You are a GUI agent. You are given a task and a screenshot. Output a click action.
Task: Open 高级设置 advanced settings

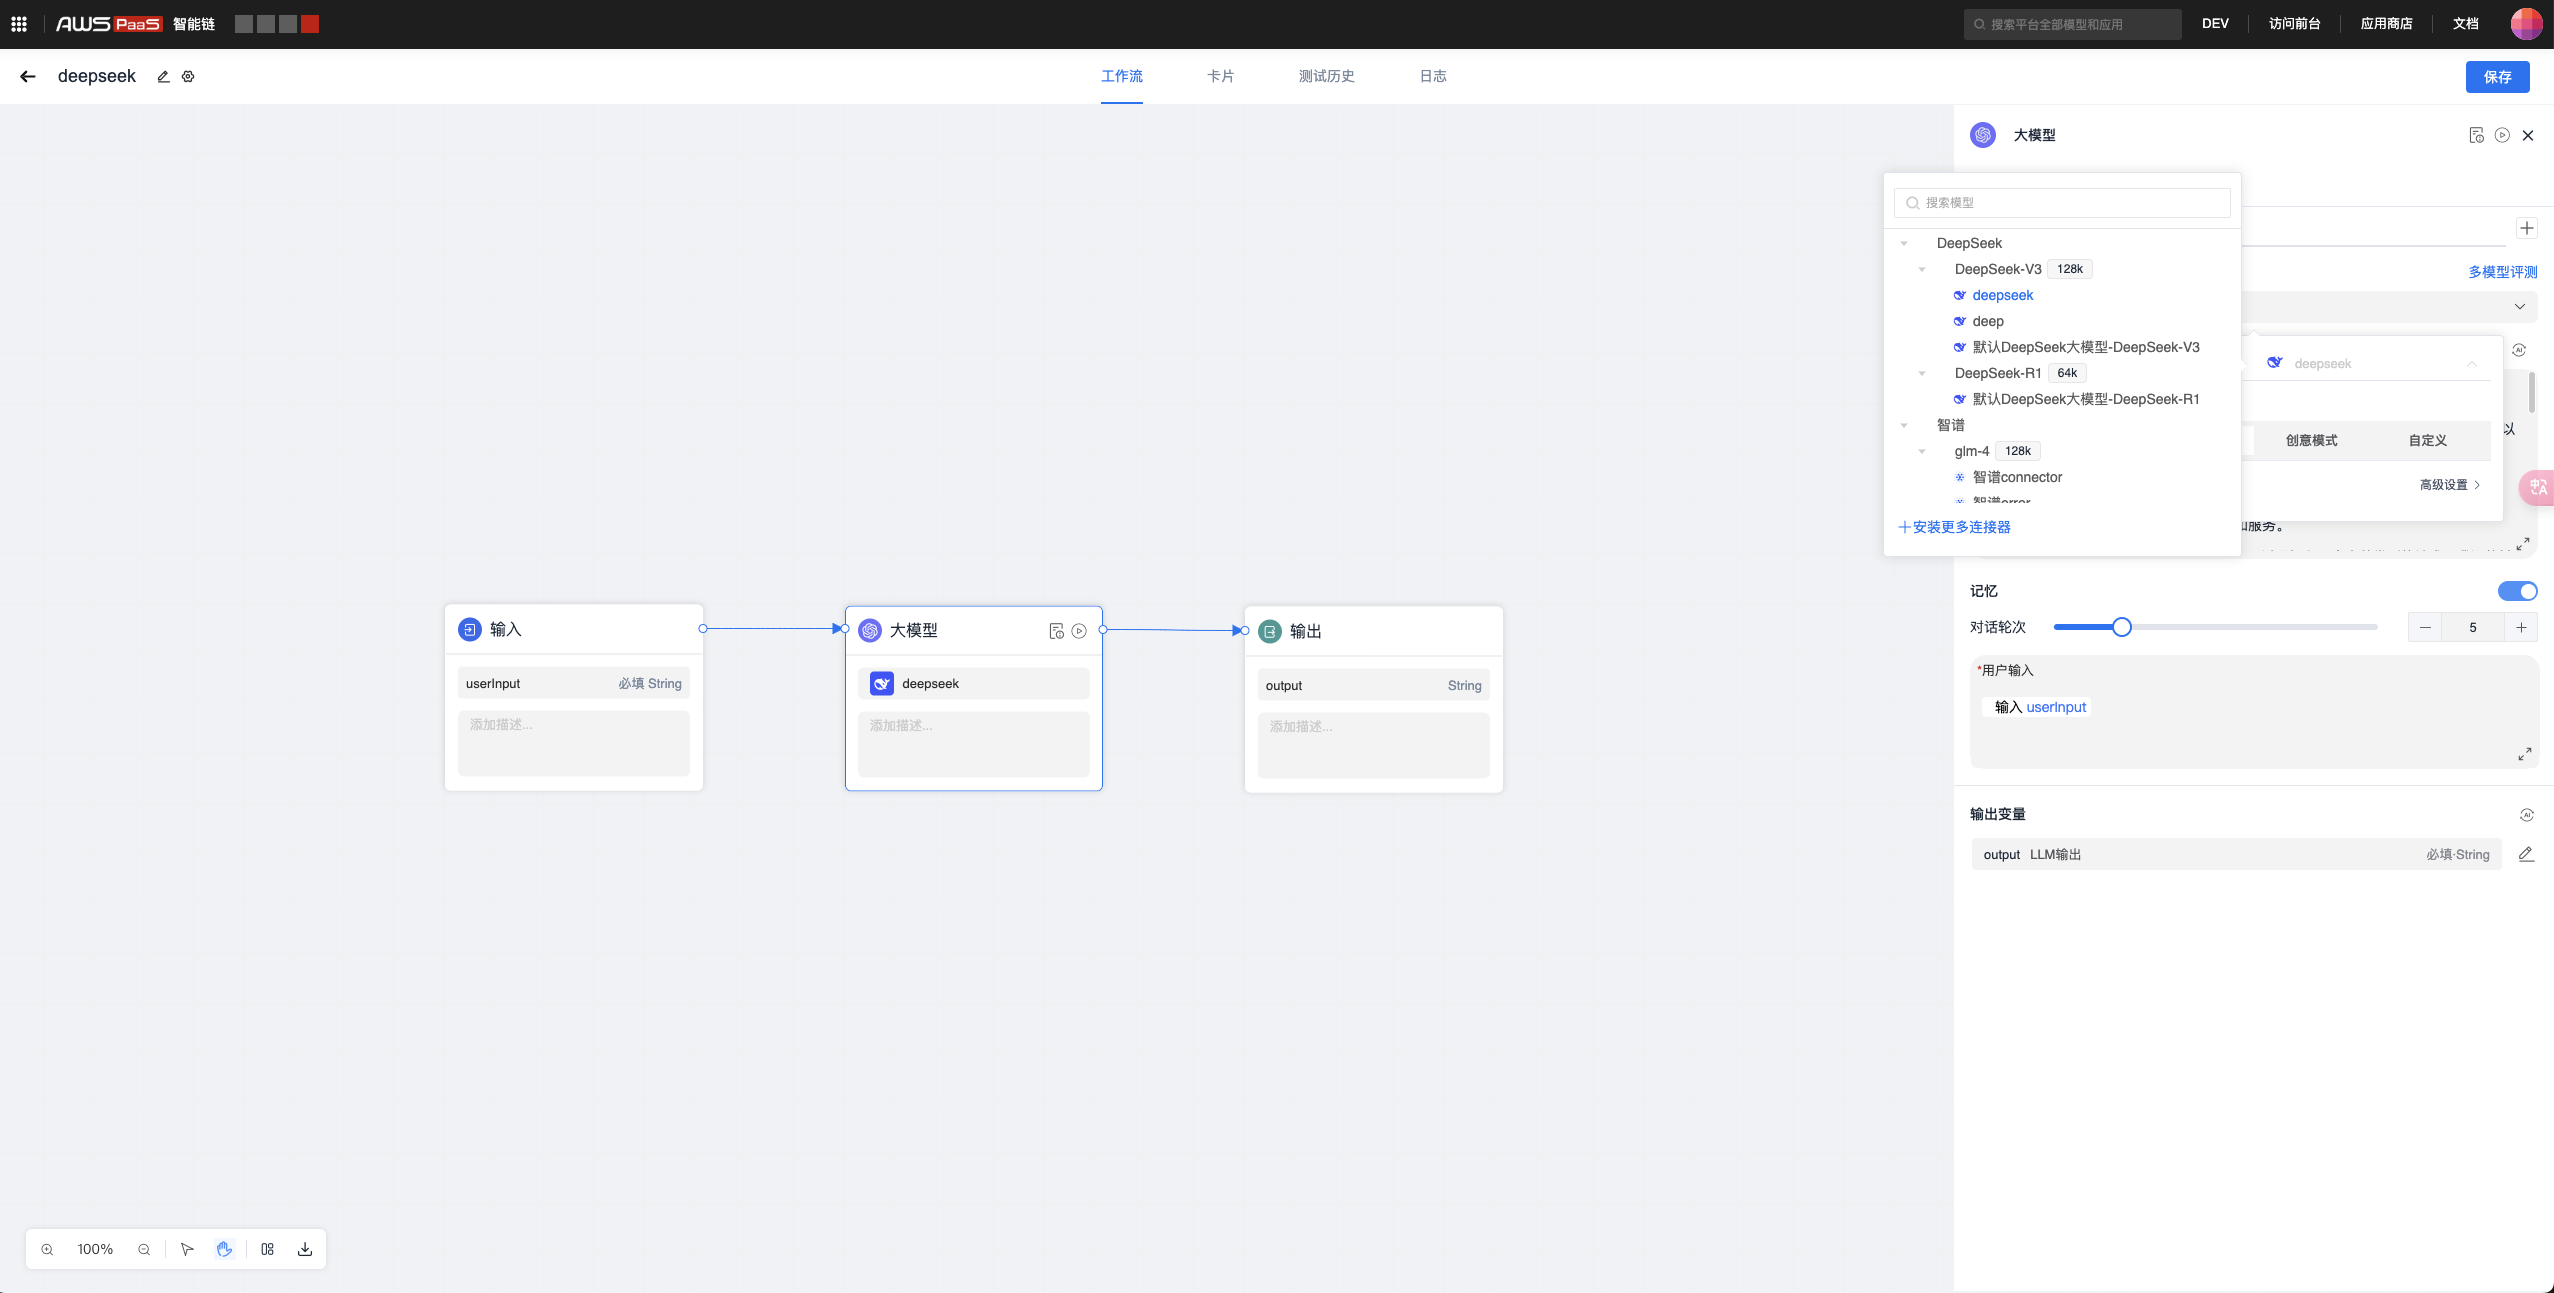point(2449,485)
